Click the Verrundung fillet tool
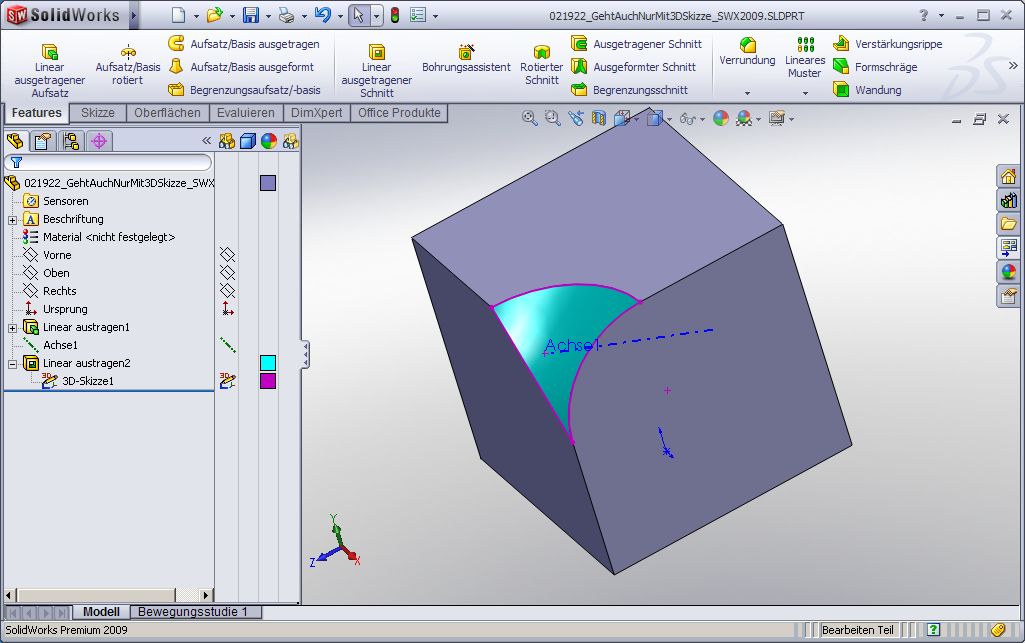This screenshot has height=643, width=1025. coord(747,52)
